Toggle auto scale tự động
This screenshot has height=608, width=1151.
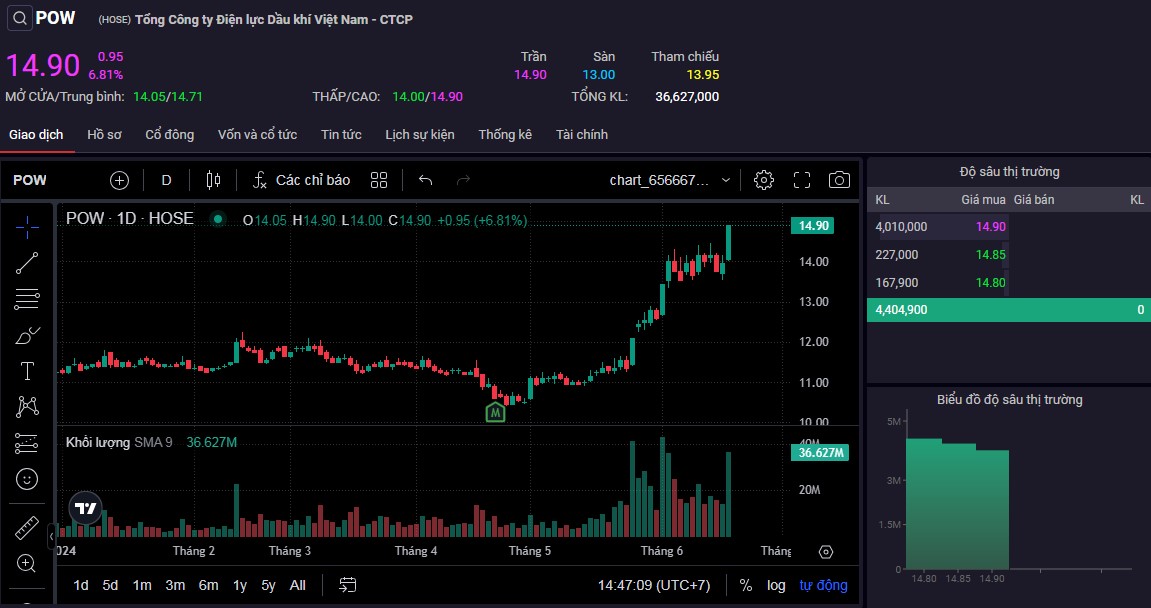click(x=823, y=585)
